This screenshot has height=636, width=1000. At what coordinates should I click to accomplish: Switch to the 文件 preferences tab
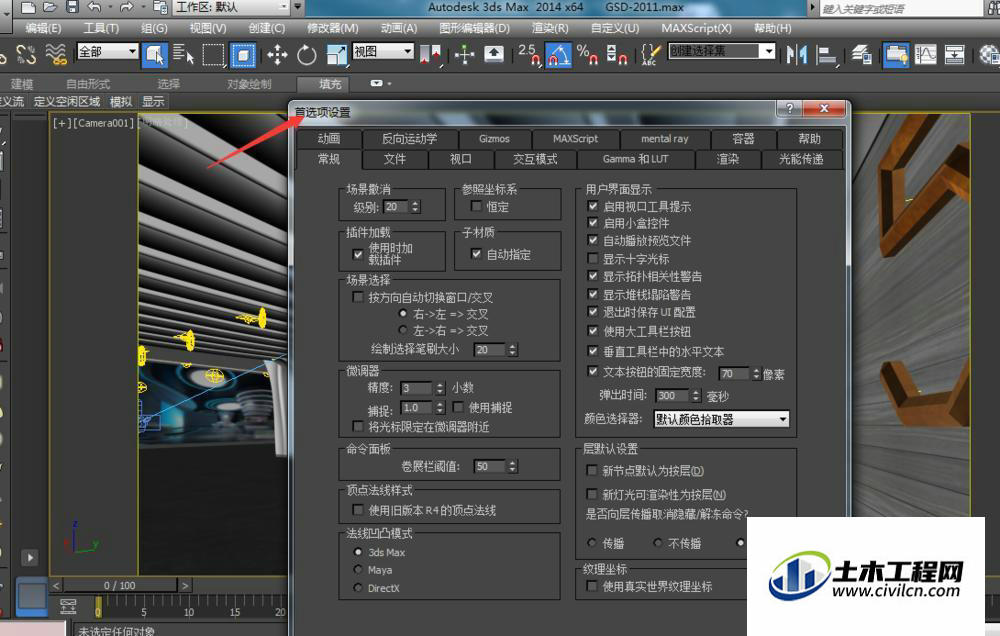tap(395, 159)
